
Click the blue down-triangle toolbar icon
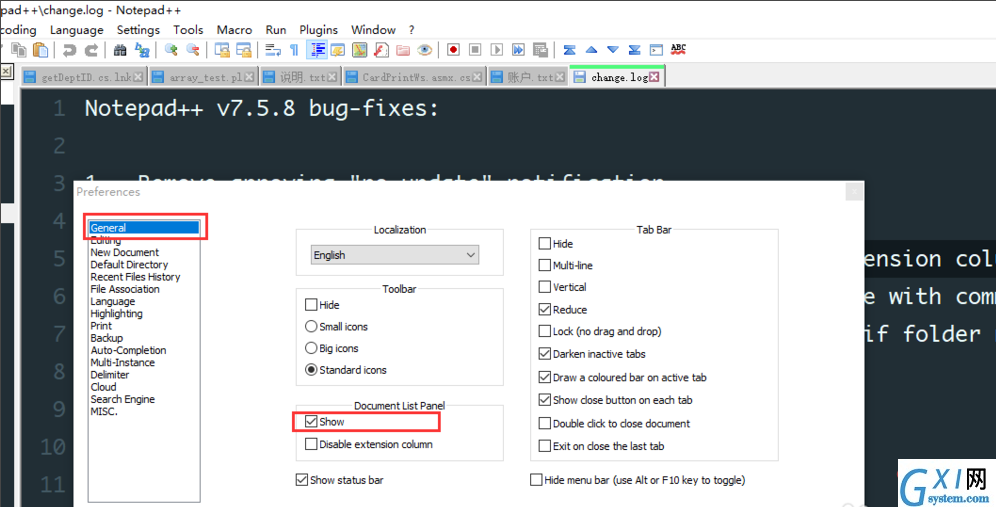(x=613, y=50)
